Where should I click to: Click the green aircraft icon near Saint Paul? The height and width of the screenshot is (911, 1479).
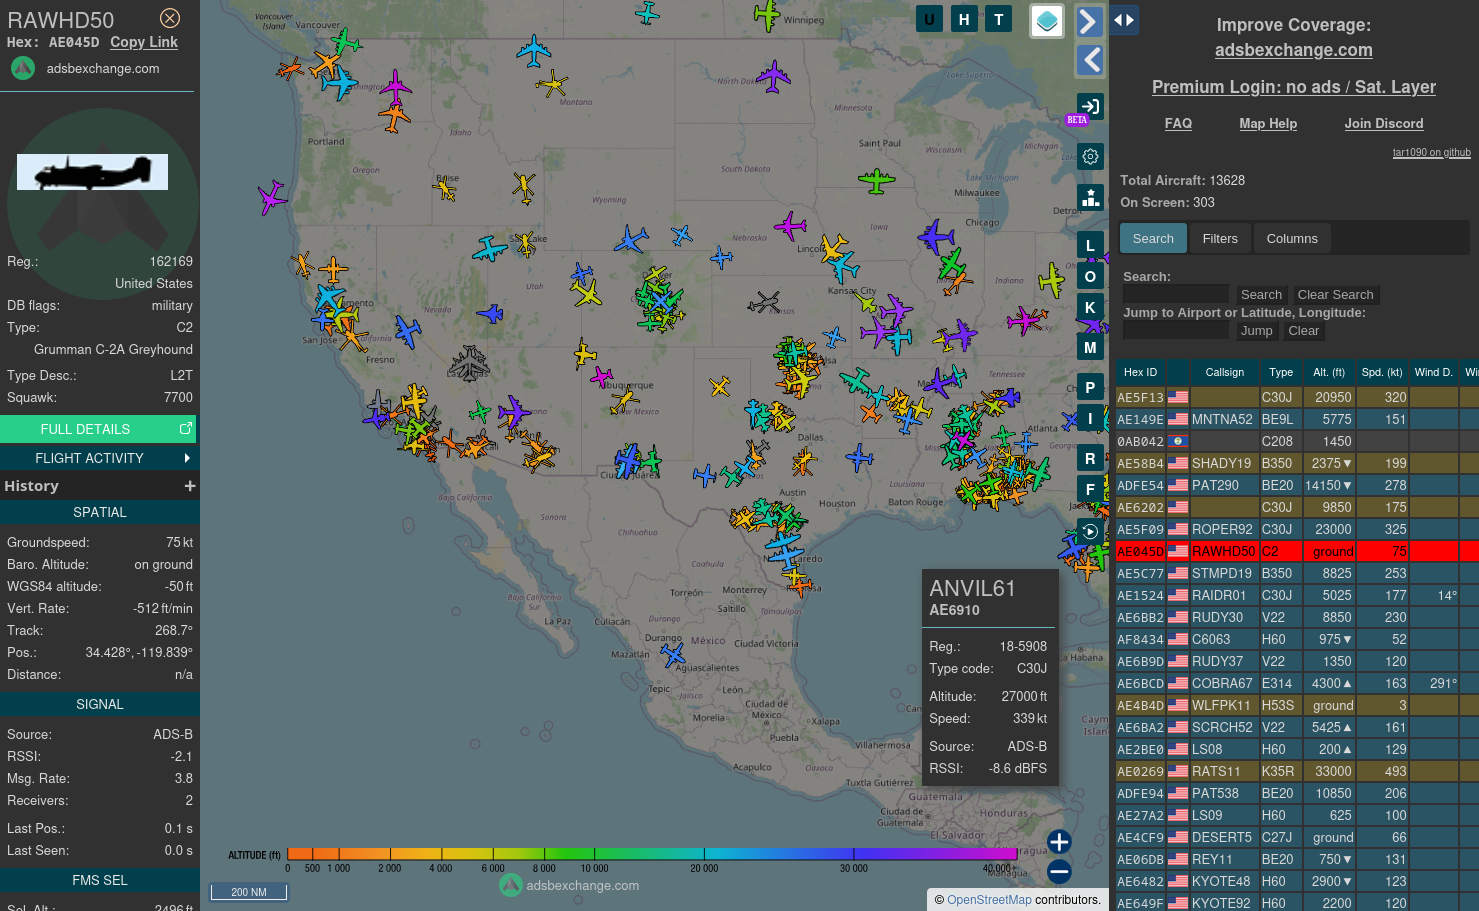click(876, 181)
